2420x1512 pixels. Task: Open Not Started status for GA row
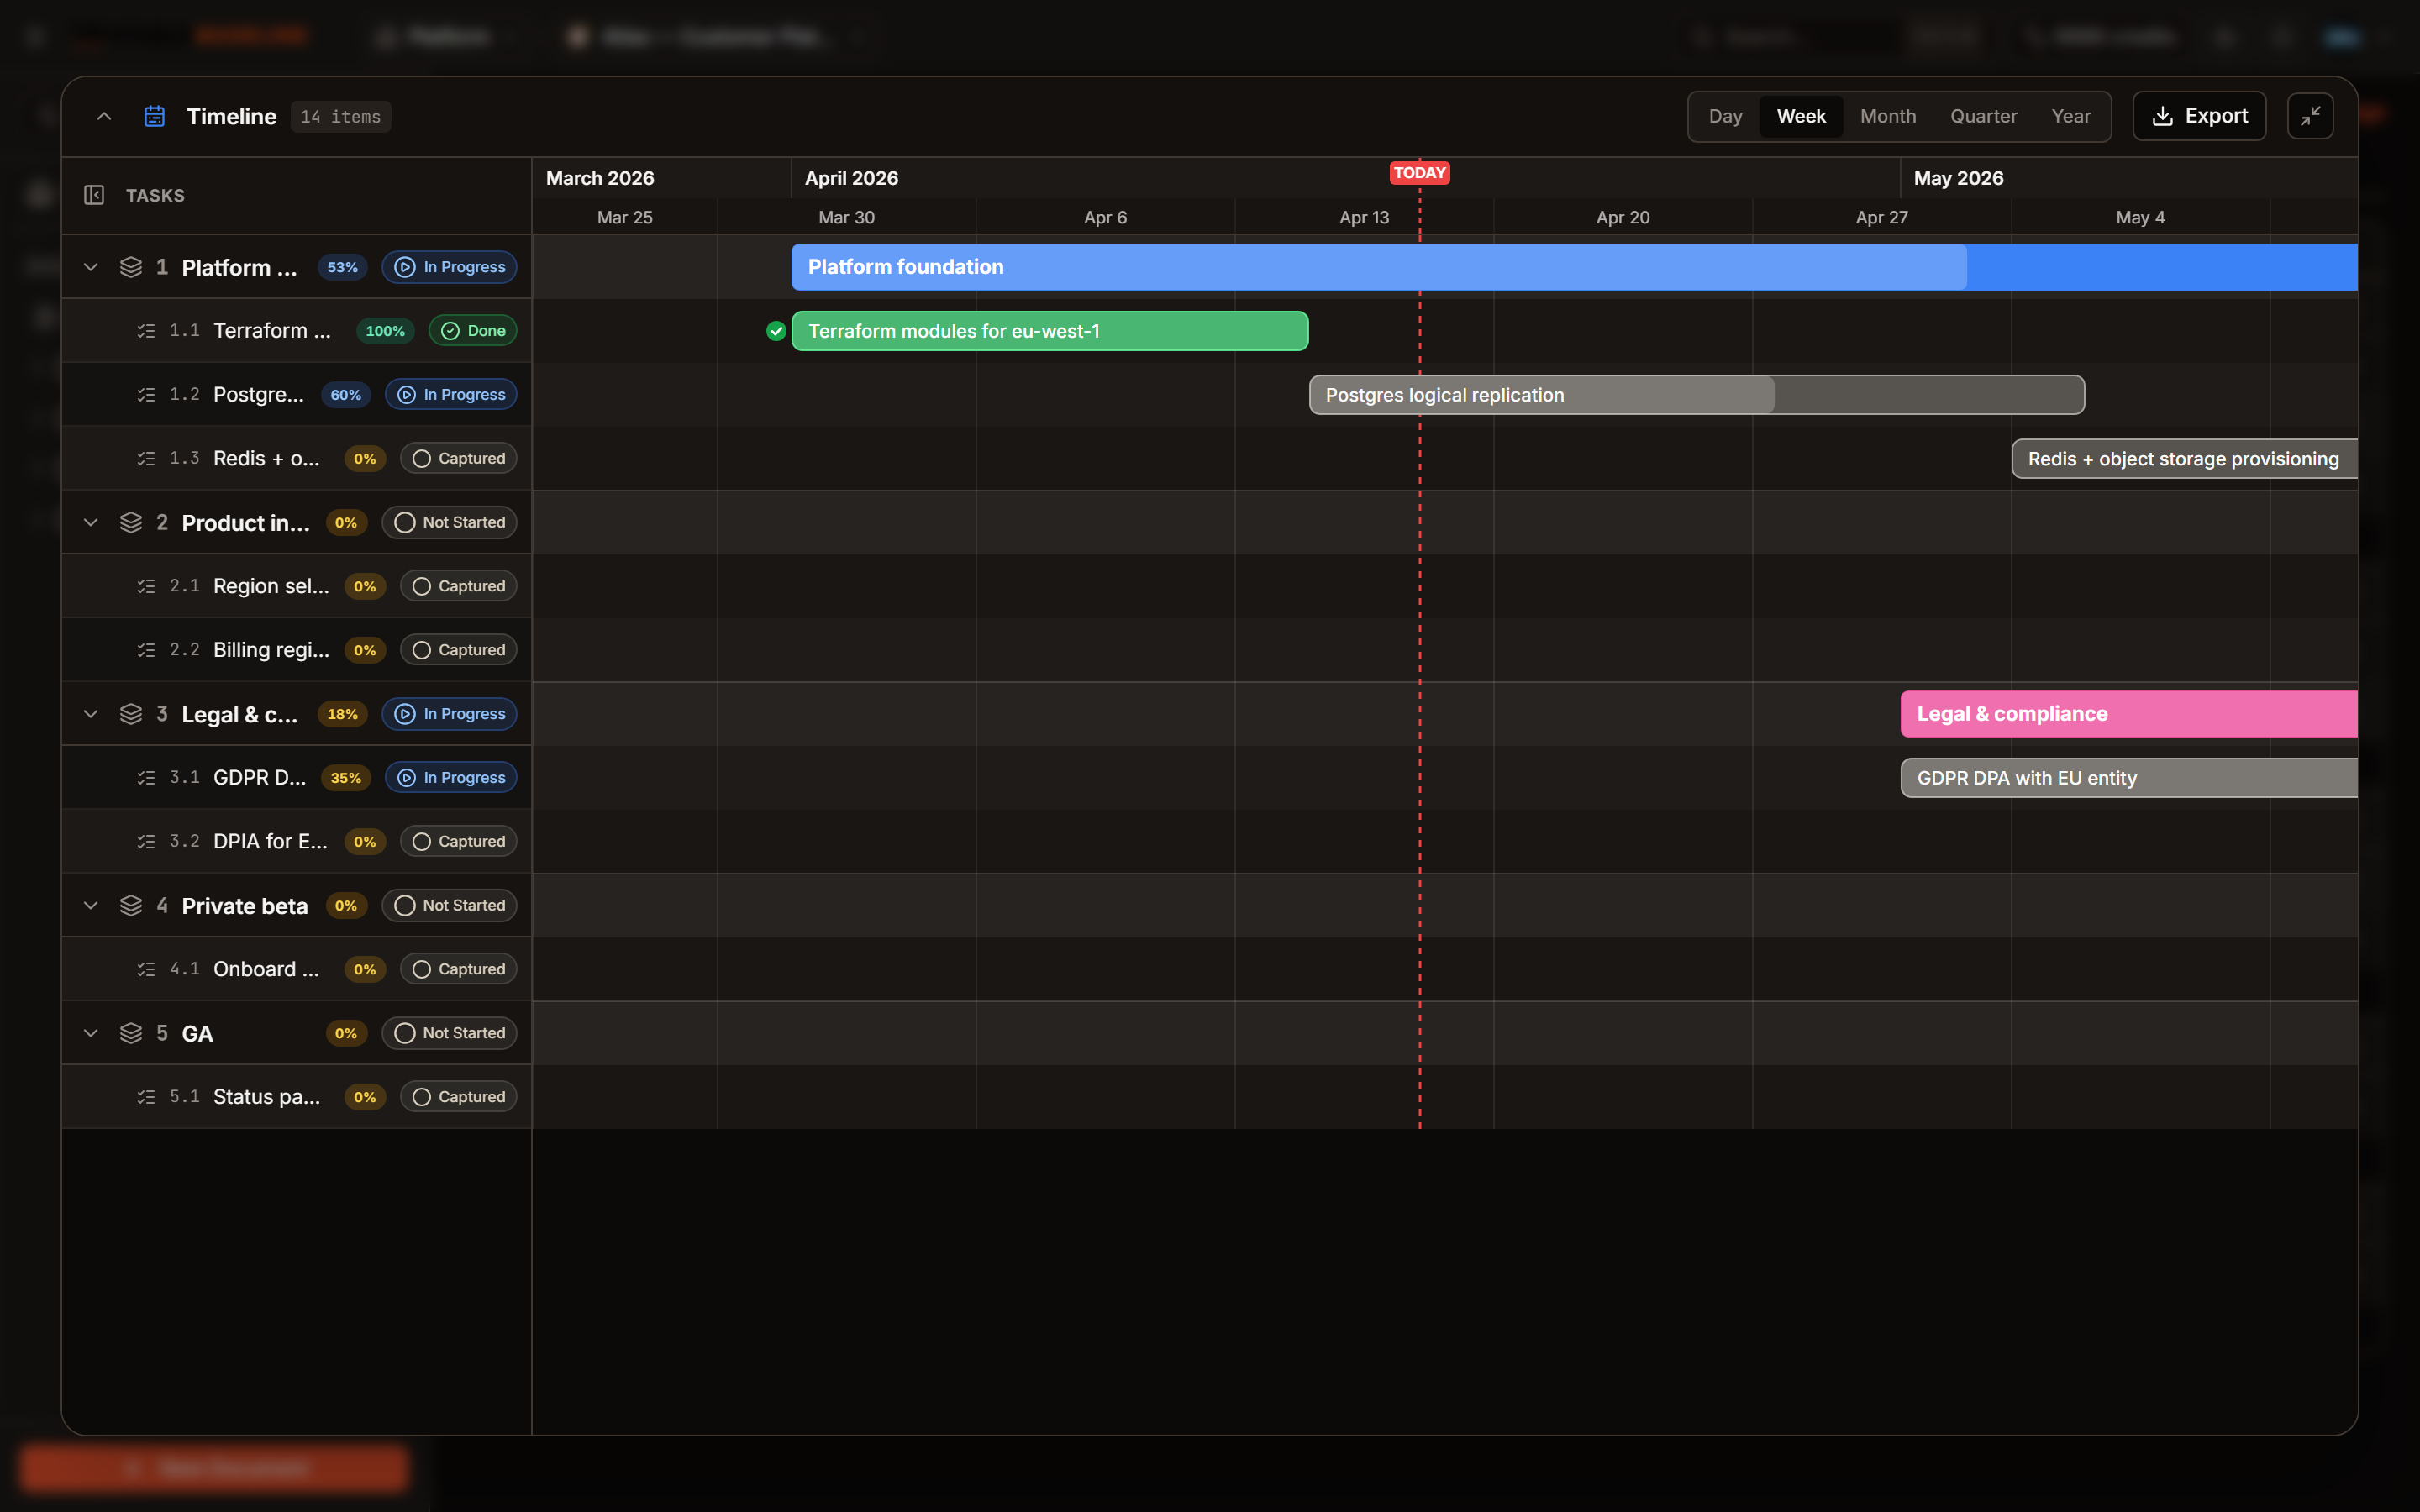tap(449, 1033)
